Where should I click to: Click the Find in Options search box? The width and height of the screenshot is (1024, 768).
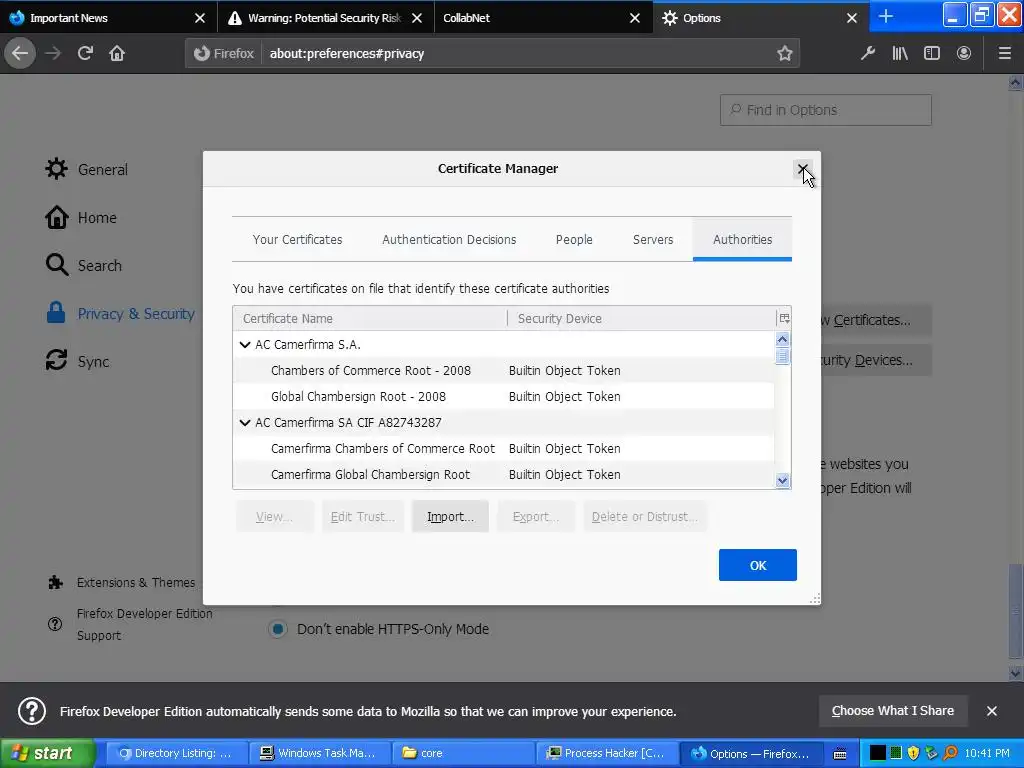click(x=825, y=110)
